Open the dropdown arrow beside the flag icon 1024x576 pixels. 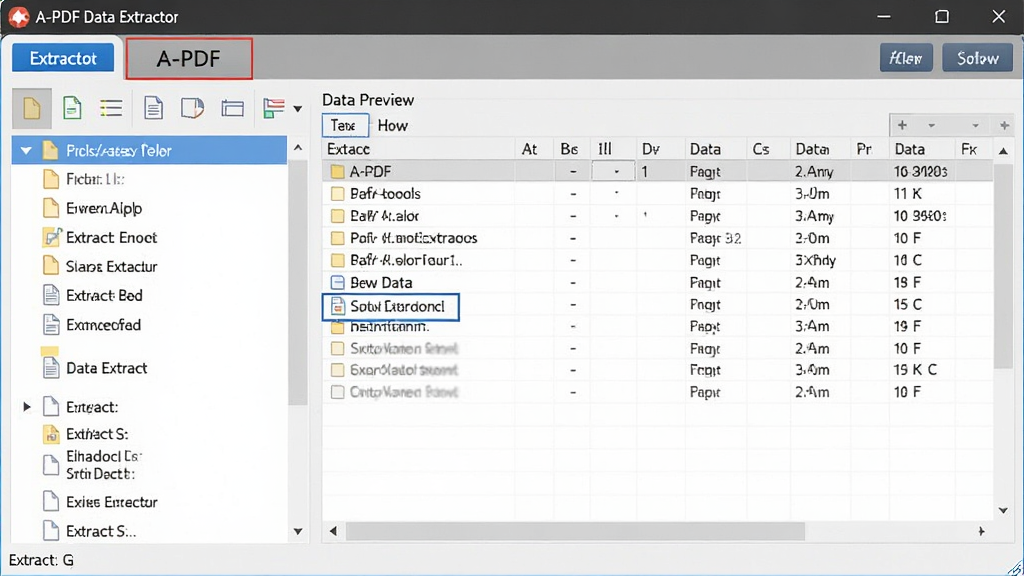click(x=298, y=108)
